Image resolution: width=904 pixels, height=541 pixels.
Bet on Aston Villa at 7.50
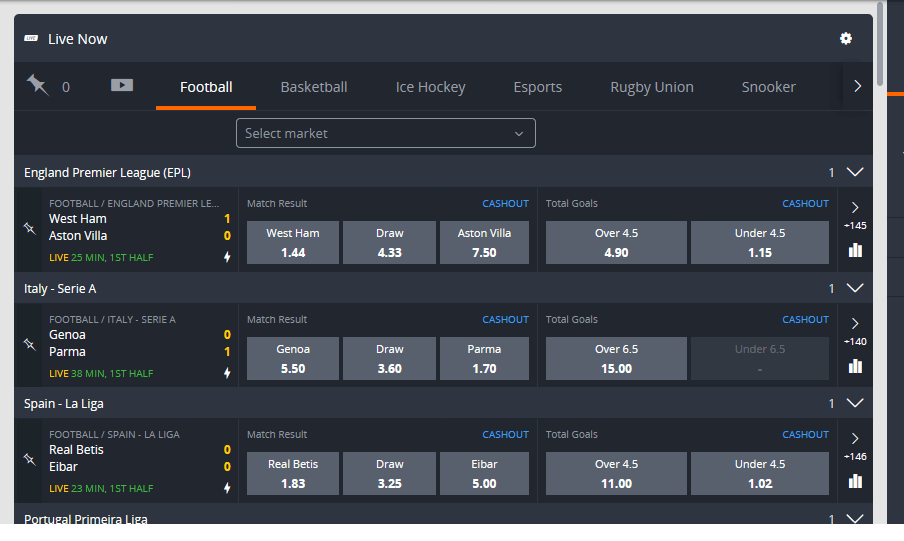point(484,242)
